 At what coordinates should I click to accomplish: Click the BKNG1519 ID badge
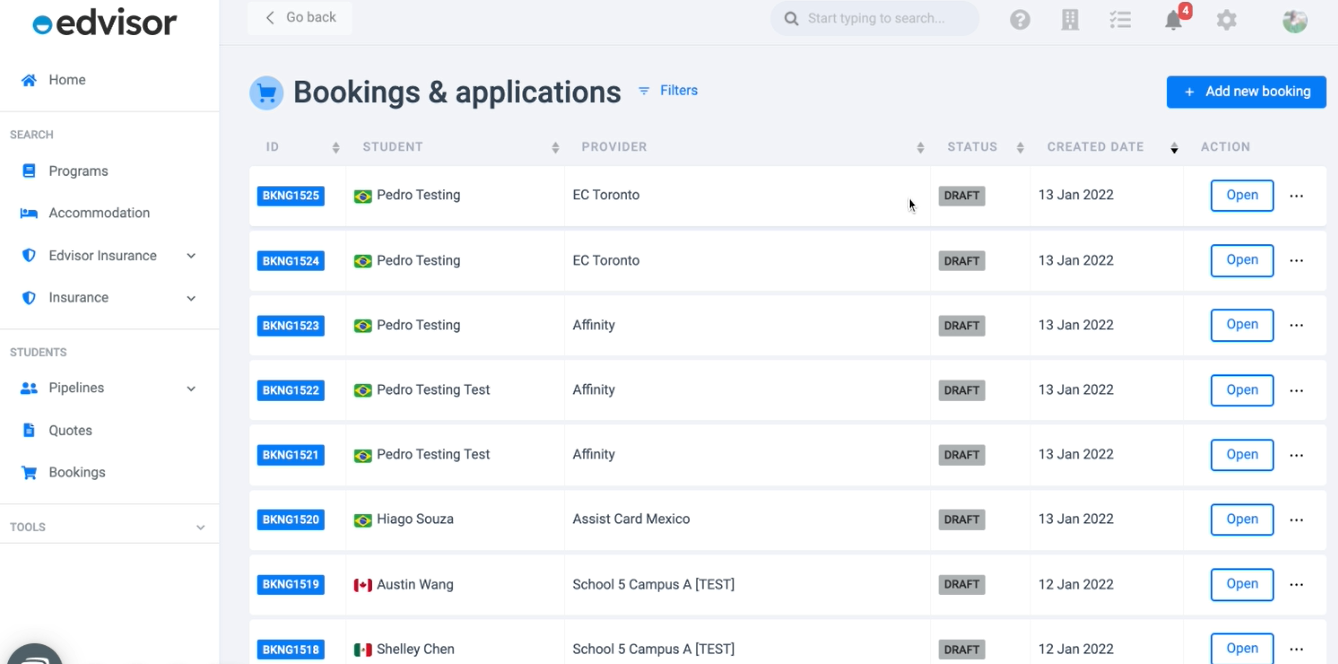click(291, 585)
